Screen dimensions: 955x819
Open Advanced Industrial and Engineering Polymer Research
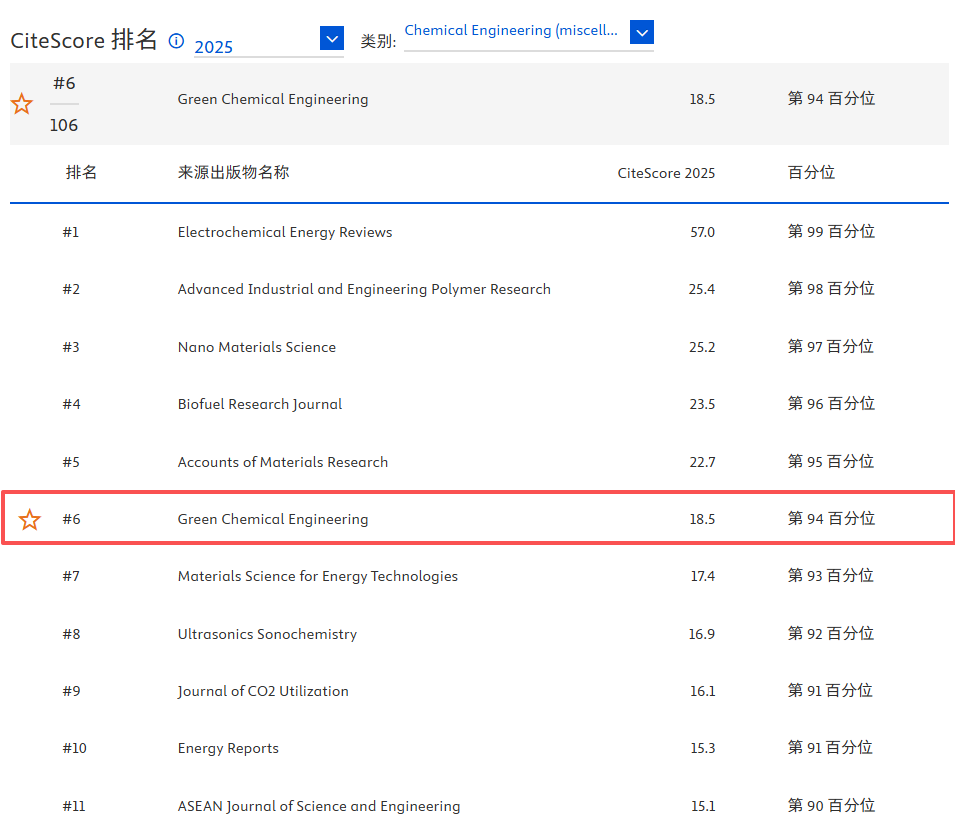coord(364,289)
